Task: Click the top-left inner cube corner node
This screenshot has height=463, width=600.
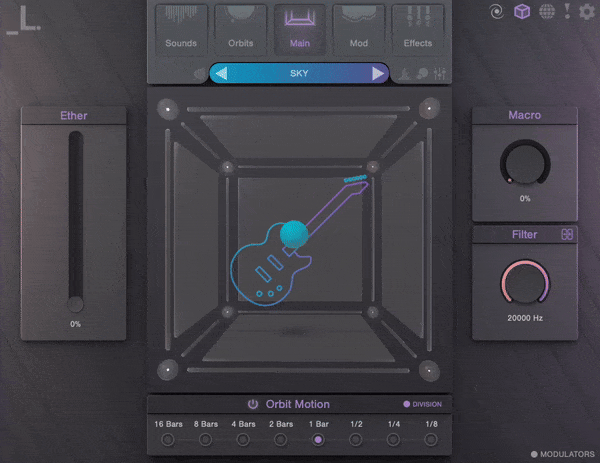Action: (x=228, y=167)
